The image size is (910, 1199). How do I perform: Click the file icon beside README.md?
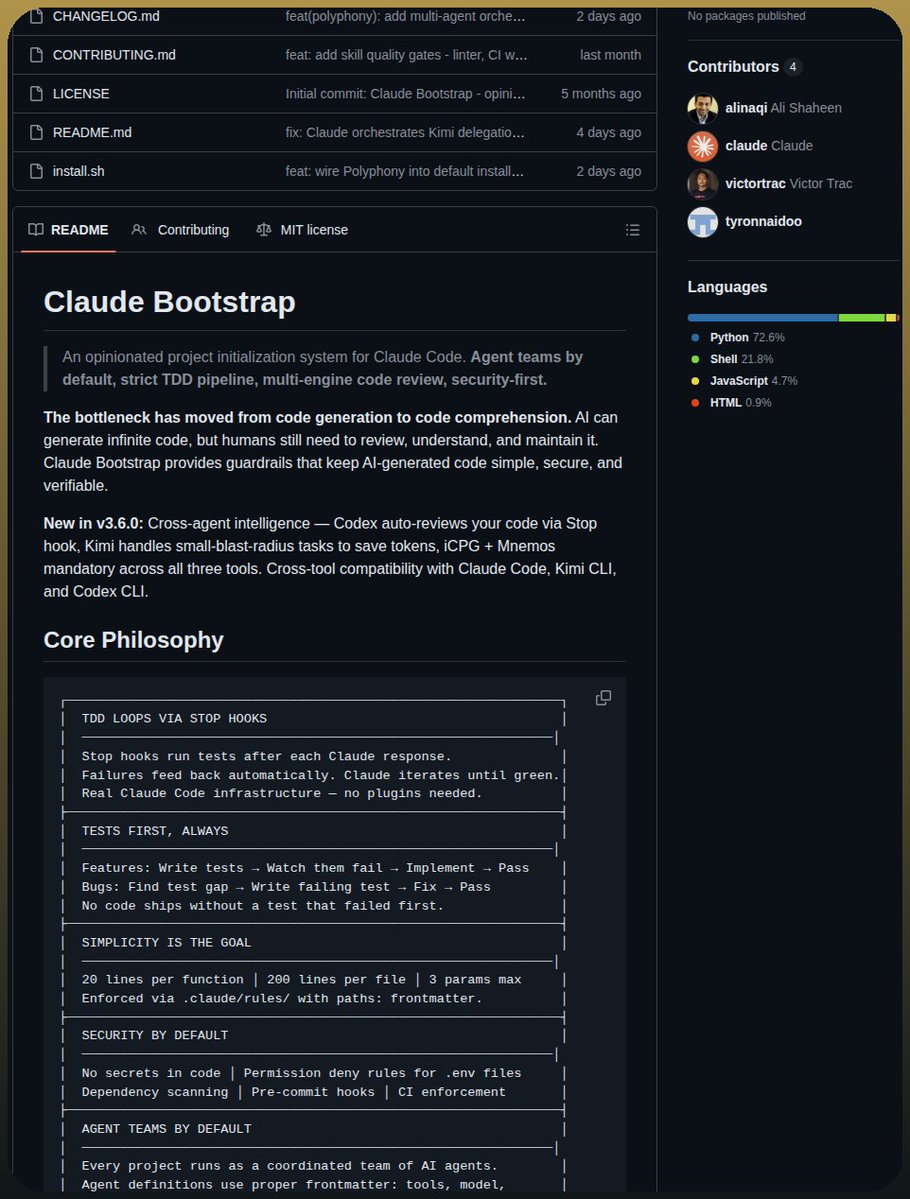36,132
